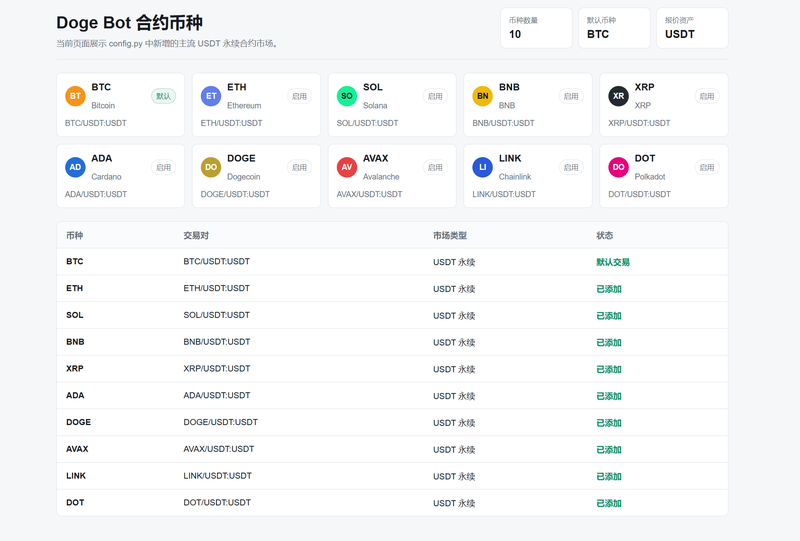Click BTC/USDT:USDT on the BTC card
Screen dimensions: 800x541
(95, 123)
